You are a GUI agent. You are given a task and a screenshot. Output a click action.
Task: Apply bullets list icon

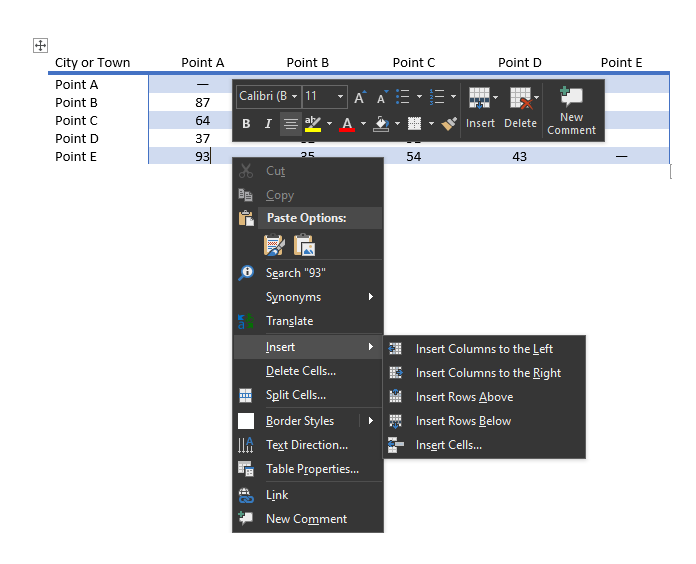[x=403, y=97]
